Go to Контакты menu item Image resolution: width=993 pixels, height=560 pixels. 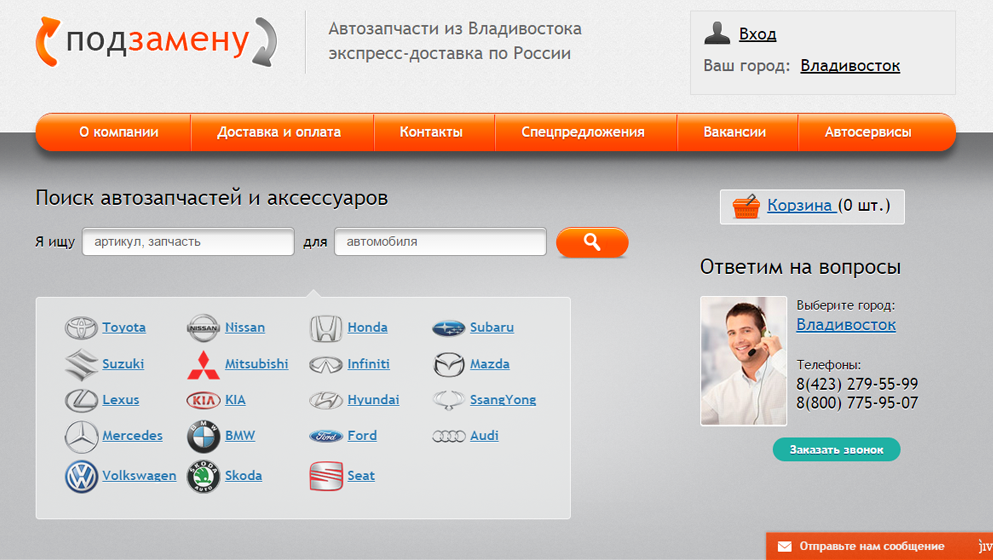coord(431,132)
